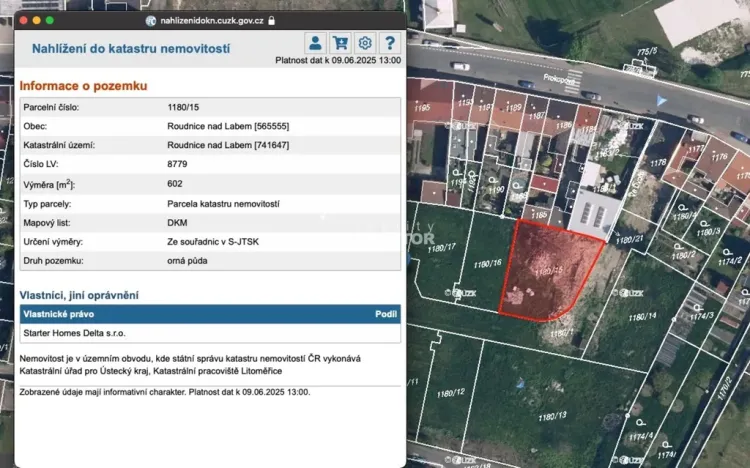The width and height of the screenshot is (750, 468).
Task: Click the blue arrow marker on the map
Action: pos(660,100)
